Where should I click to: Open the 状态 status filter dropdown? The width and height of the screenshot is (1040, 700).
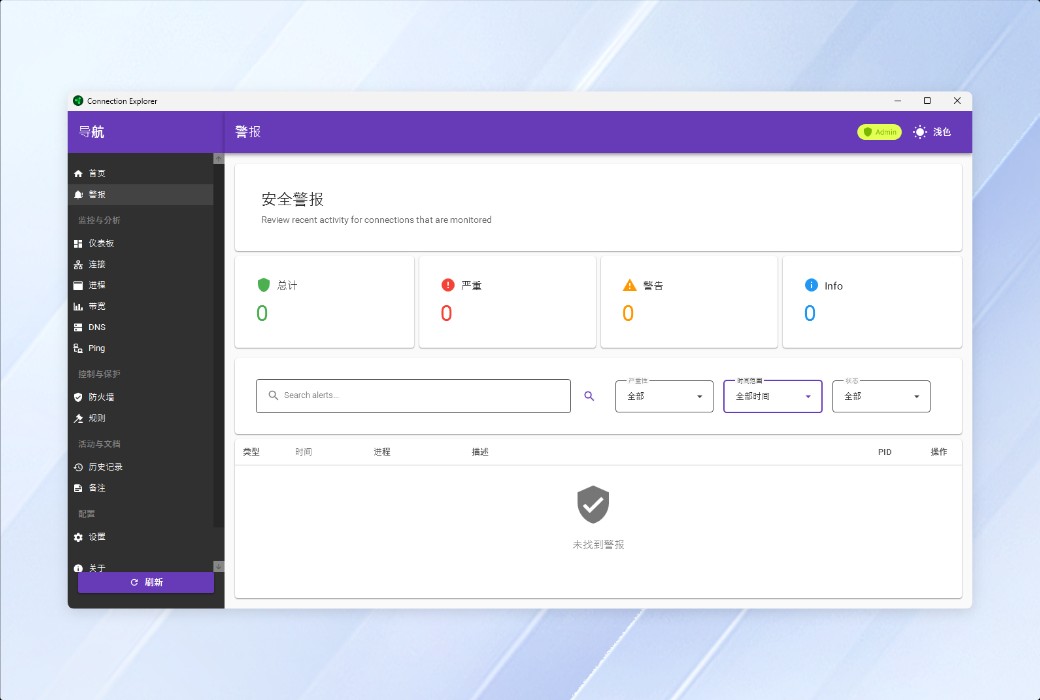click(x=881, y=396)
